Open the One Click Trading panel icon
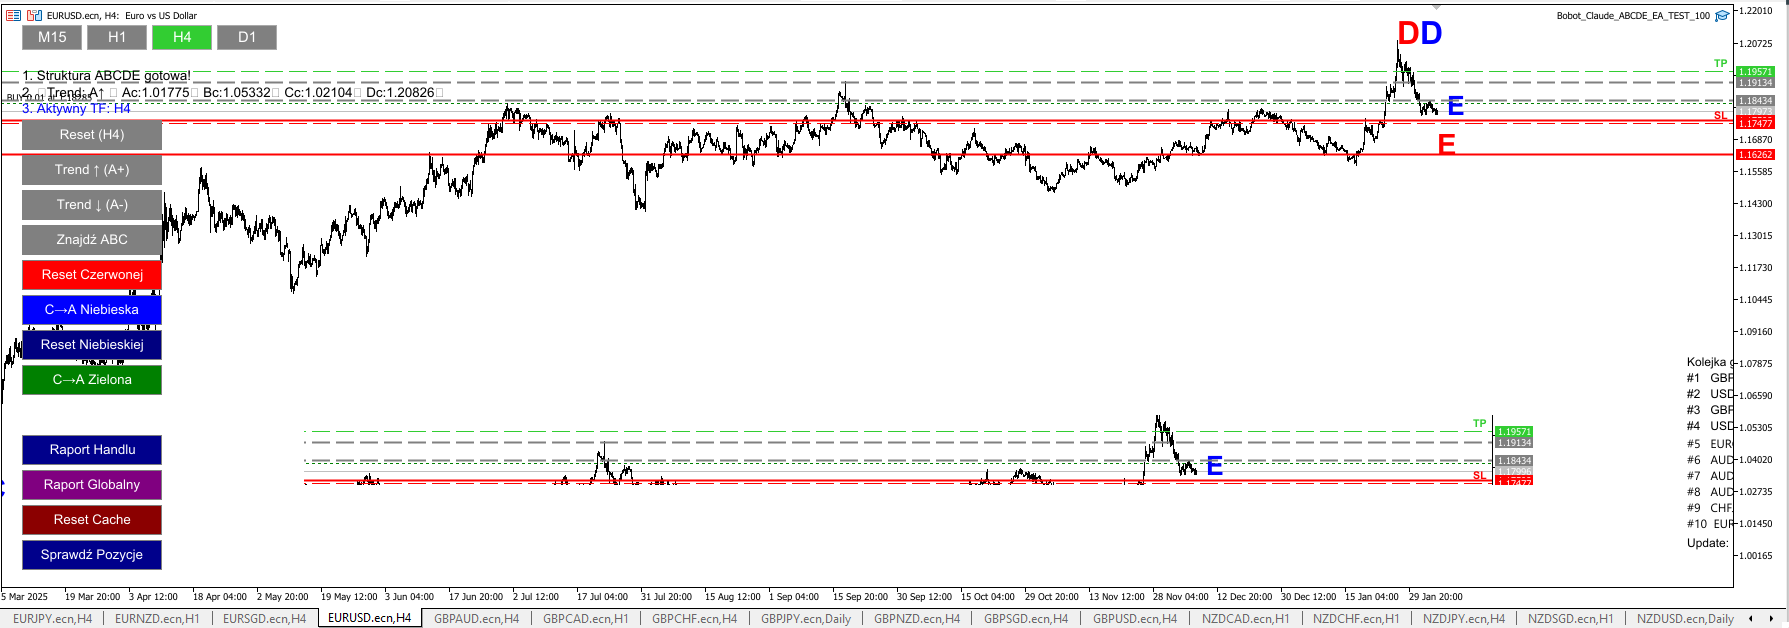1789x628 pixels. (13, 15)
